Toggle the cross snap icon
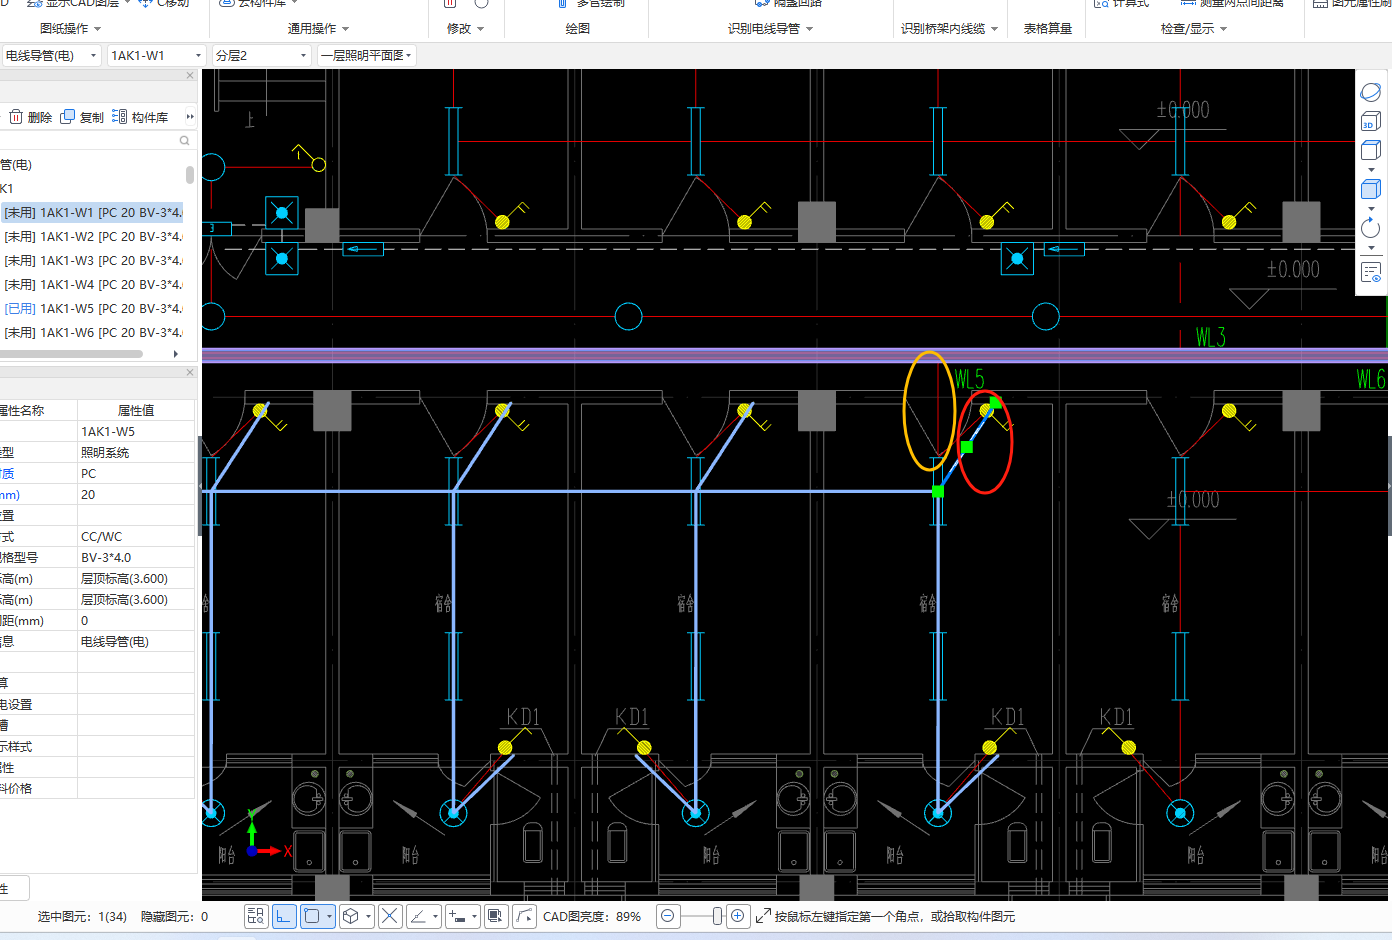The image size is (1392, 940). click(390, 916)
